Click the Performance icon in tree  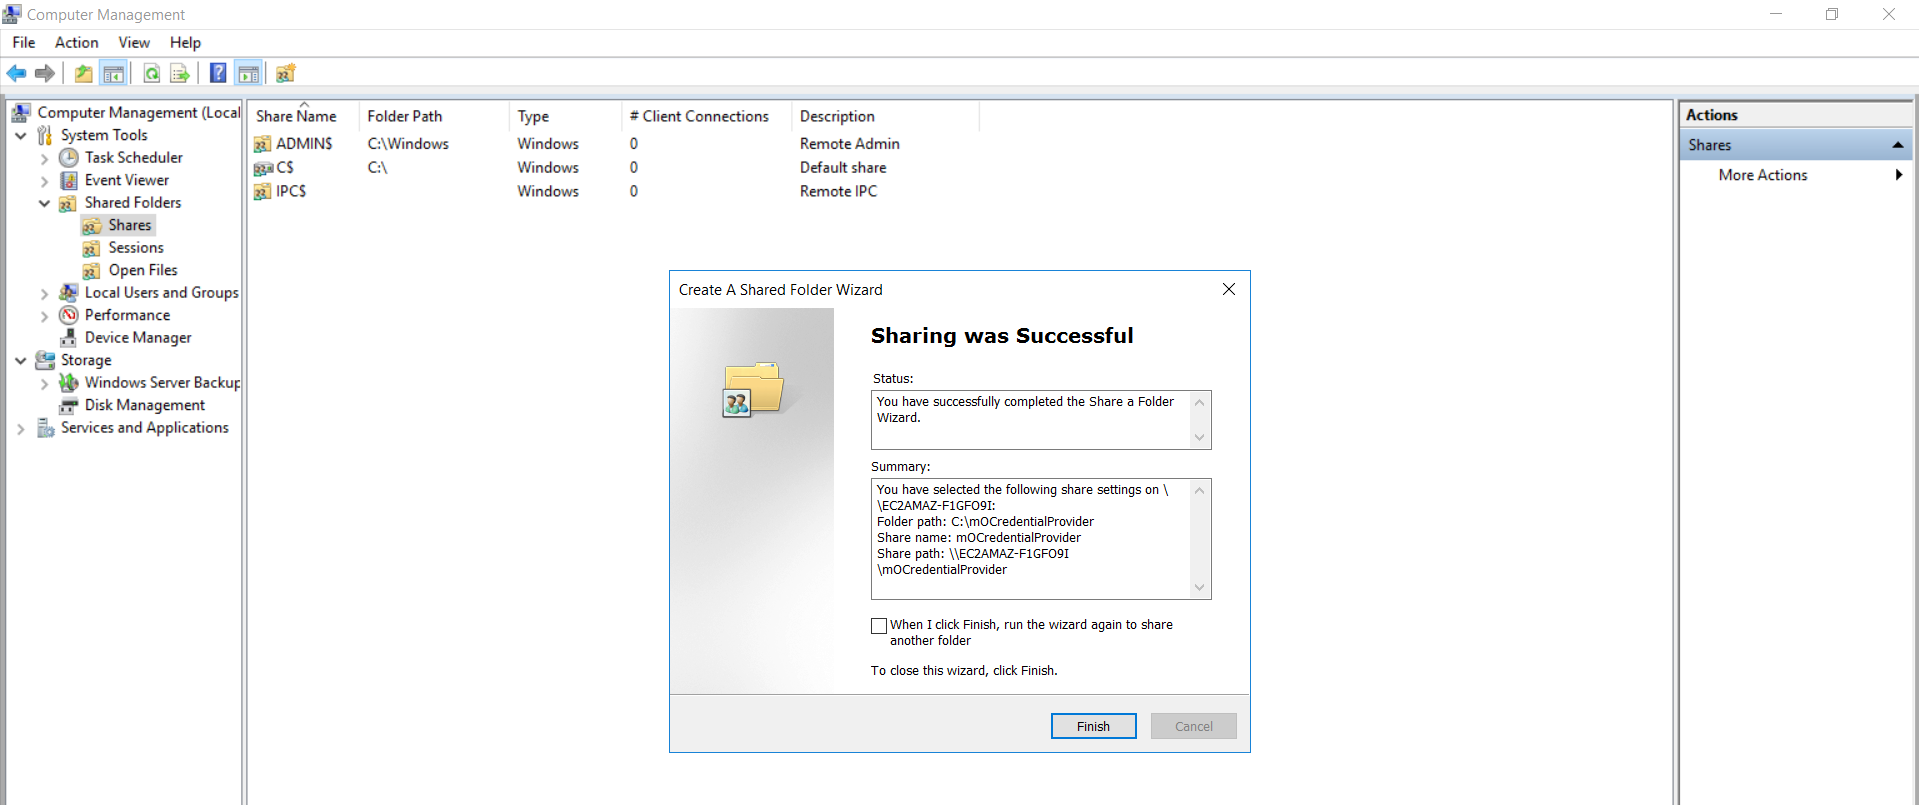[x=69, y=315]
